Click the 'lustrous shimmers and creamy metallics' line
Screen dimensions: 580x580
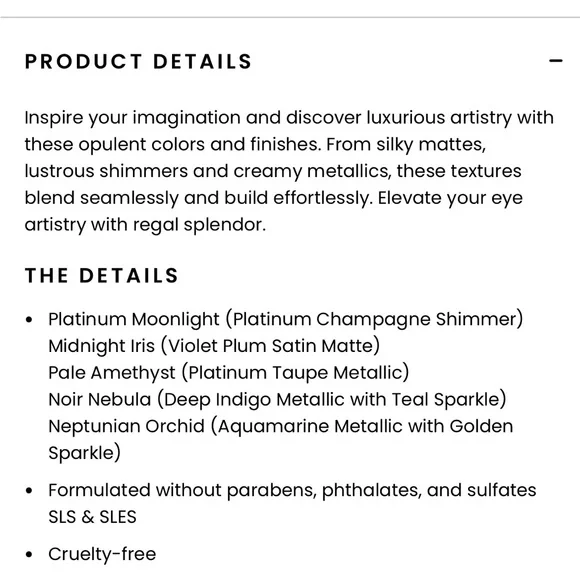tap(273, 171)
